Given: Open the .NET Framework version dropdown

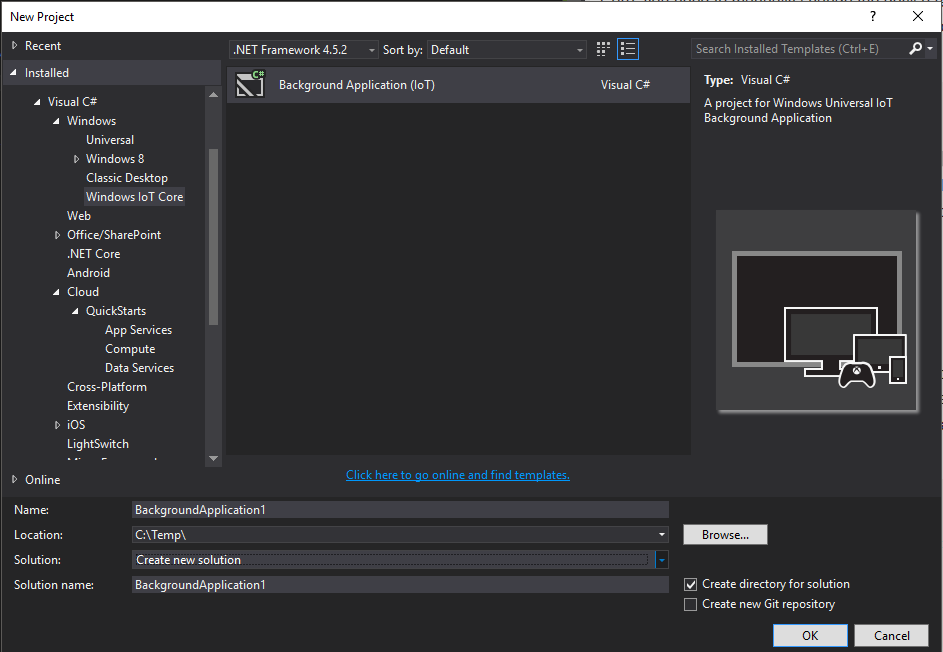Looking at the screenshot, I should click(304, 50).
